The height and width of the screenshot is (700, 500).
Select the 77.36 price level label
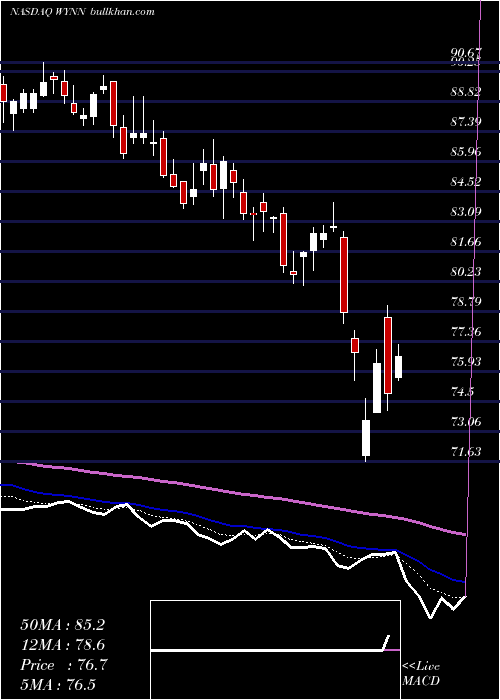(466, 332)
